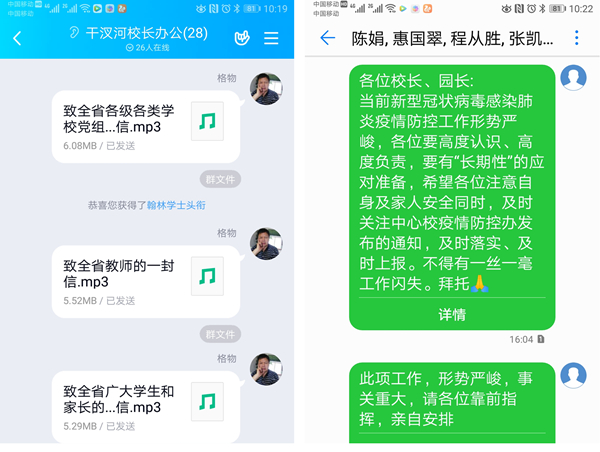Screen dimensions: 600x452
Task: Click the first 群文件 tag
Action: 220,179
